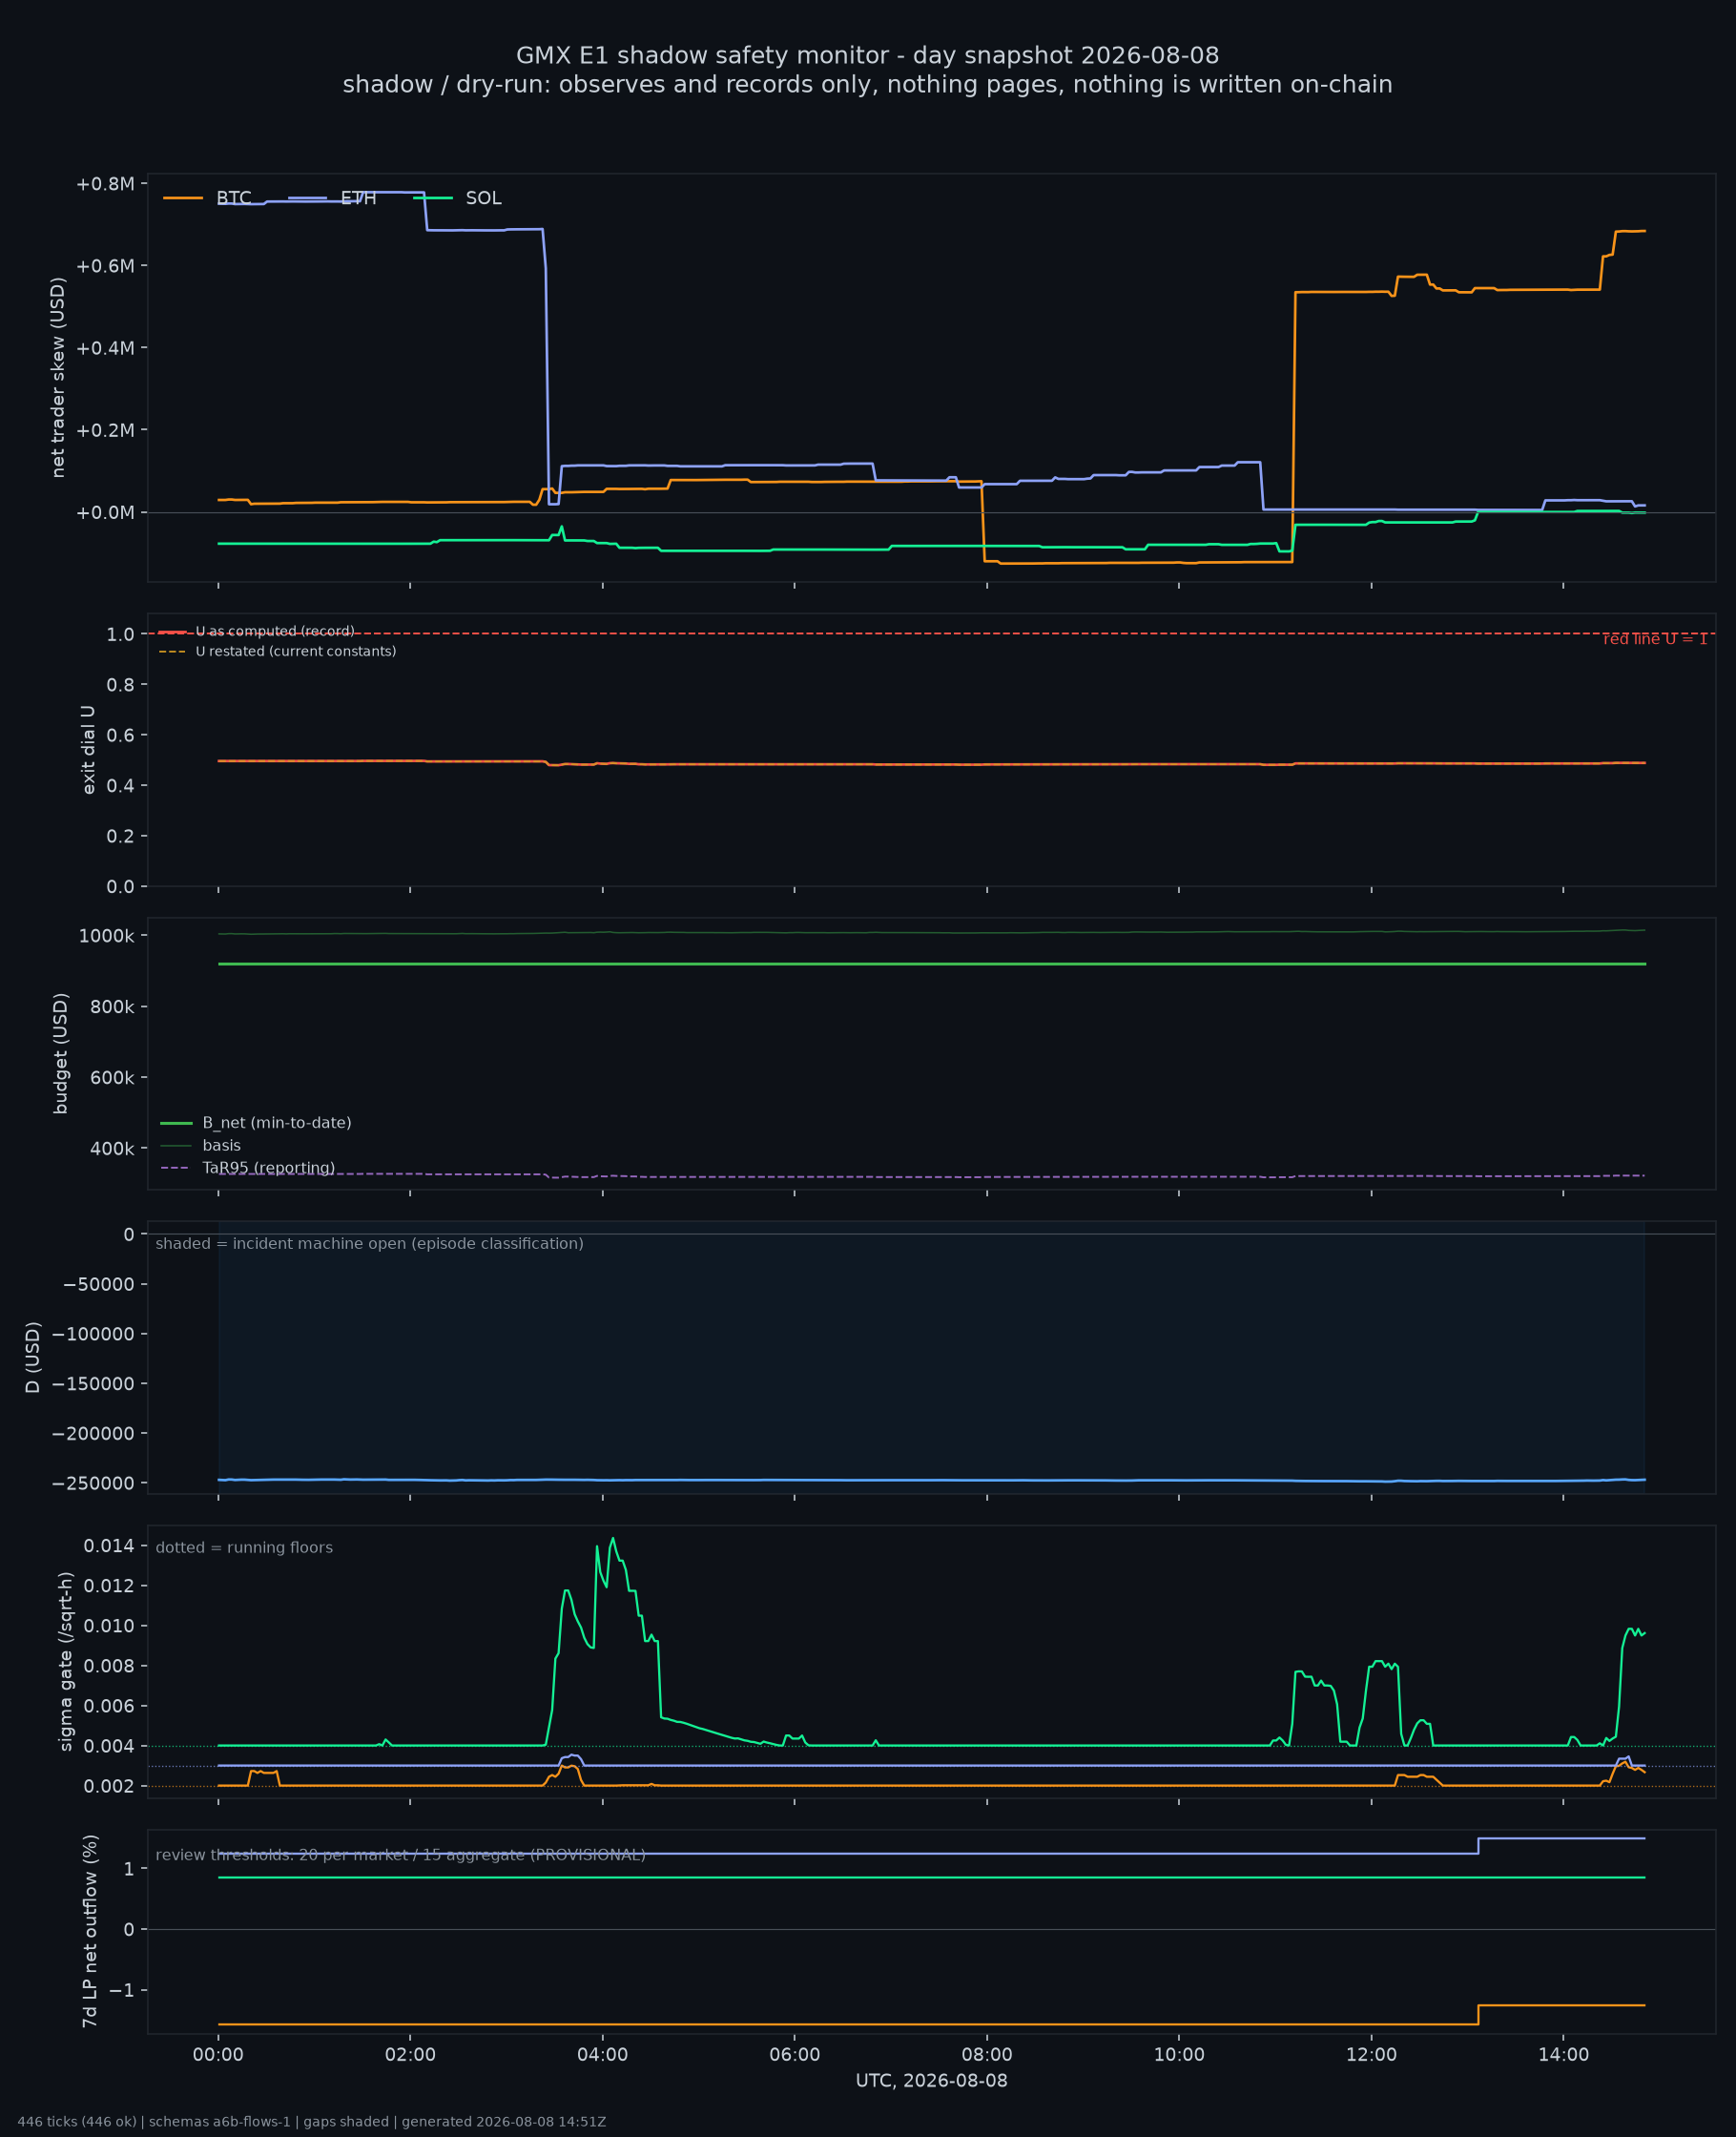Click the "0.0" tick on exit dial axis

tap(120, 887)
